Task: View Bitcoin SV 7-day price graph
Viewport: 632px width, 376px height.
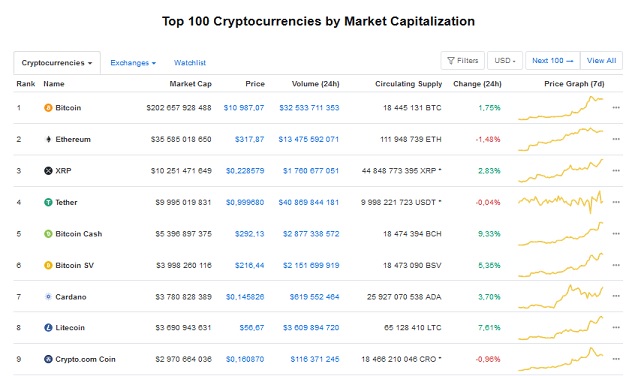Action: point(561,265)
